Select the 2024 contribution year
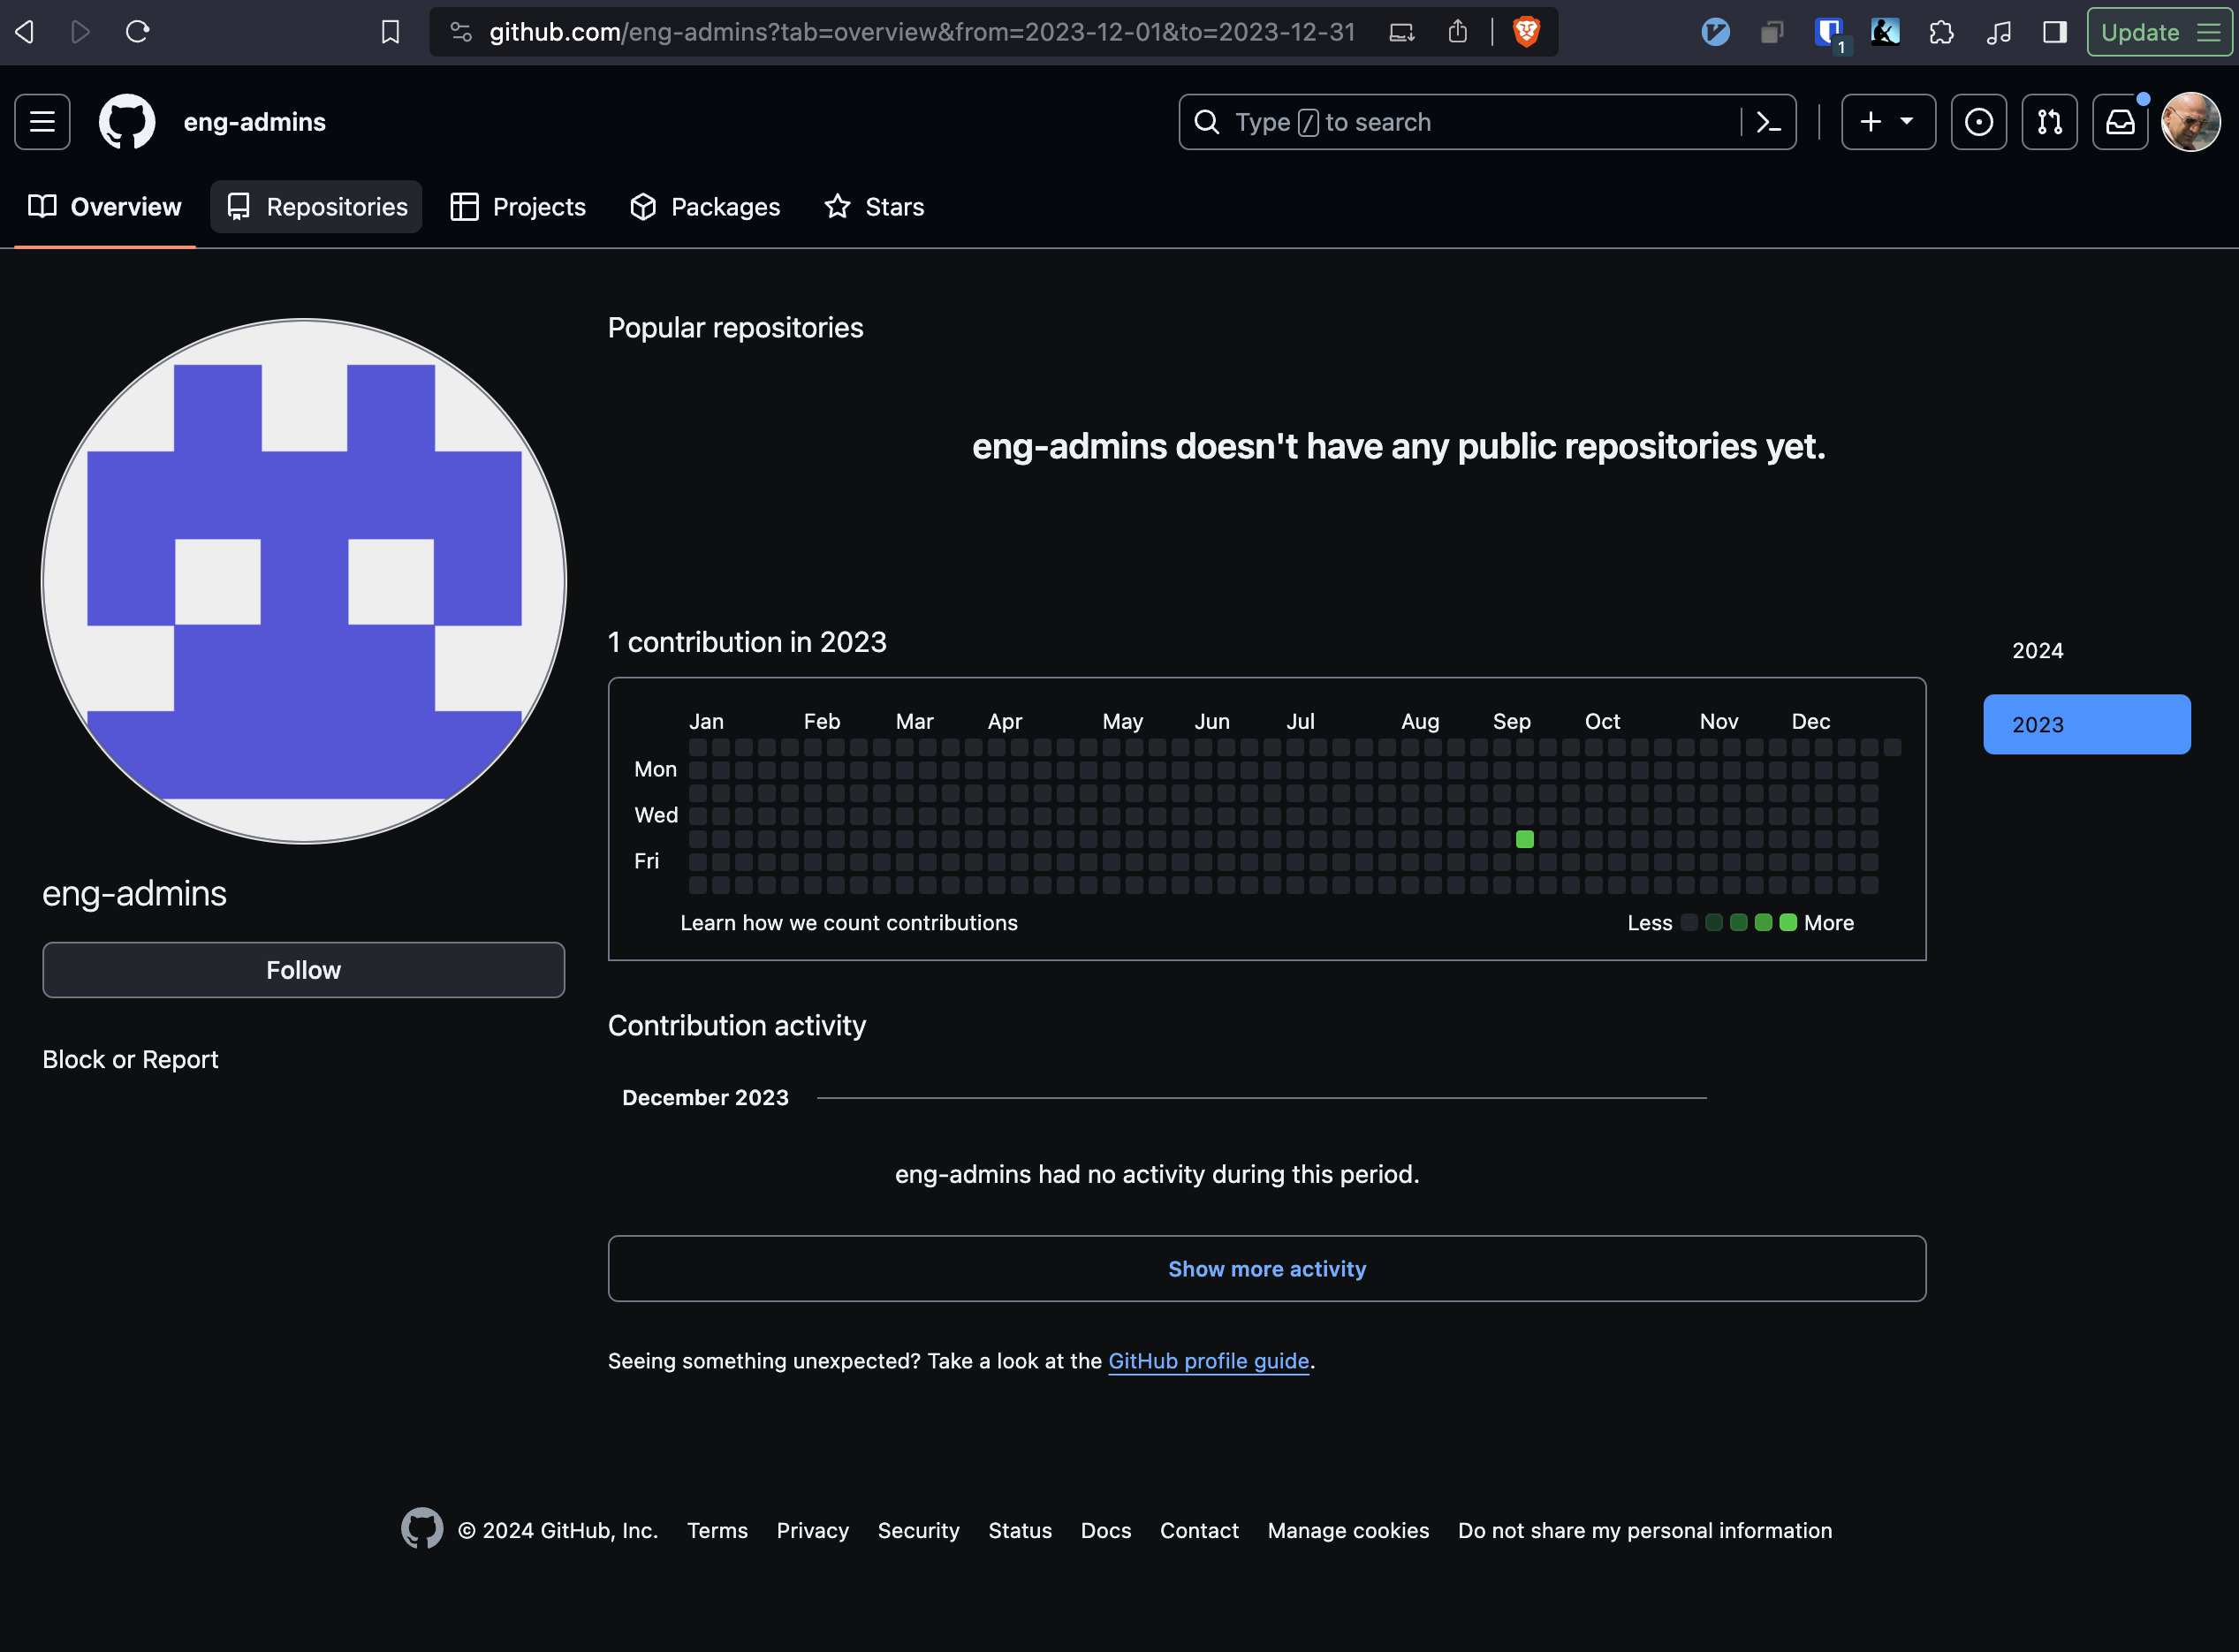2239x1652 pixels. [2037, 651]
